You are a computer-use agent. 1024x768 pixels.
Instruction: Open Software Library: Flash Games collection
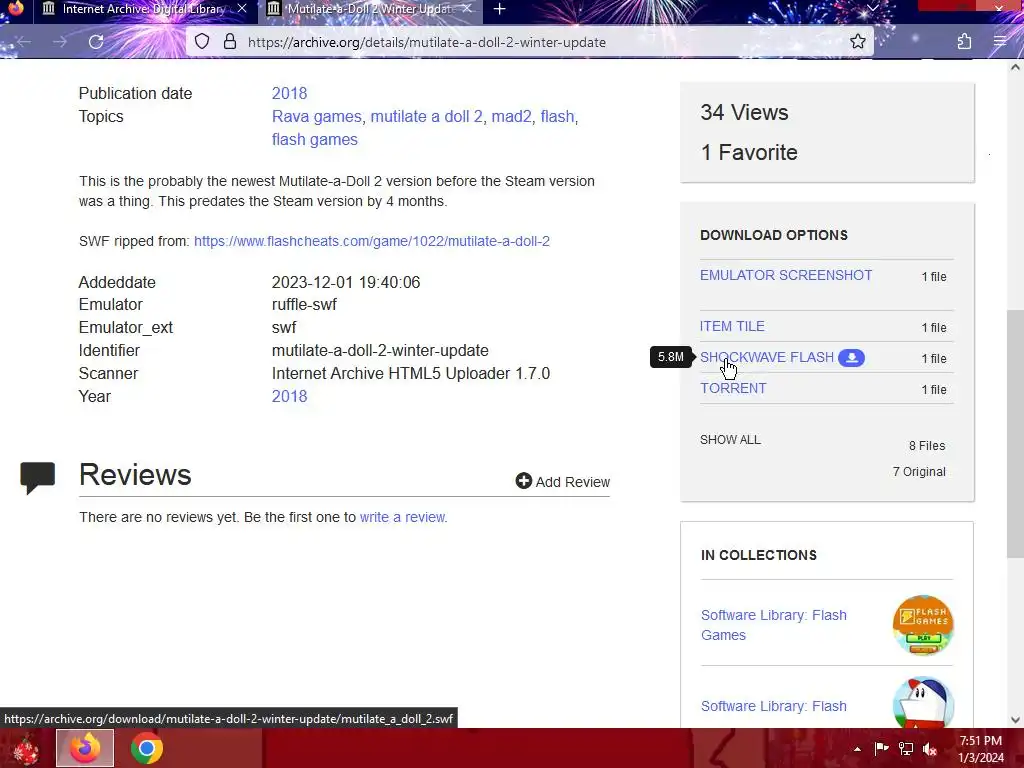[x=773, y=625]
